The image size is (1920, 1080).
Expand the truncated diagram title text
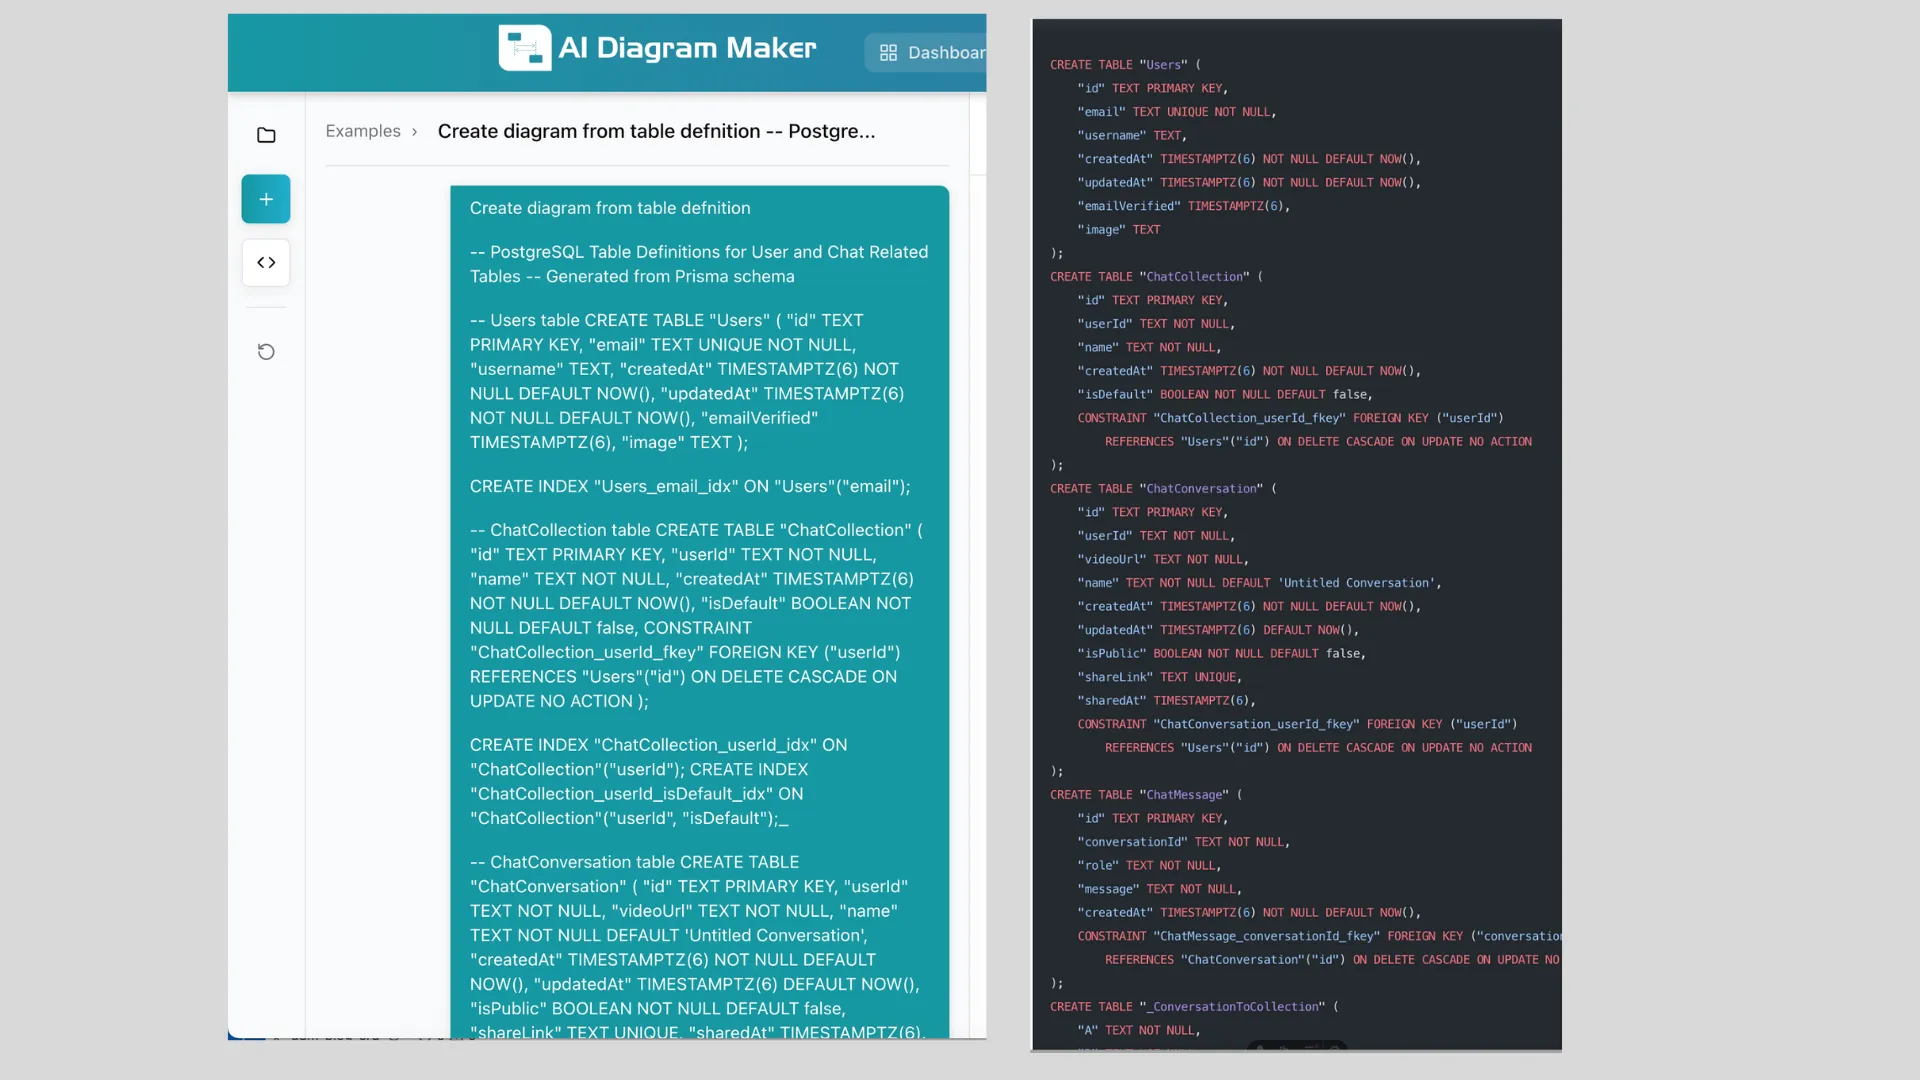(656, 131)
